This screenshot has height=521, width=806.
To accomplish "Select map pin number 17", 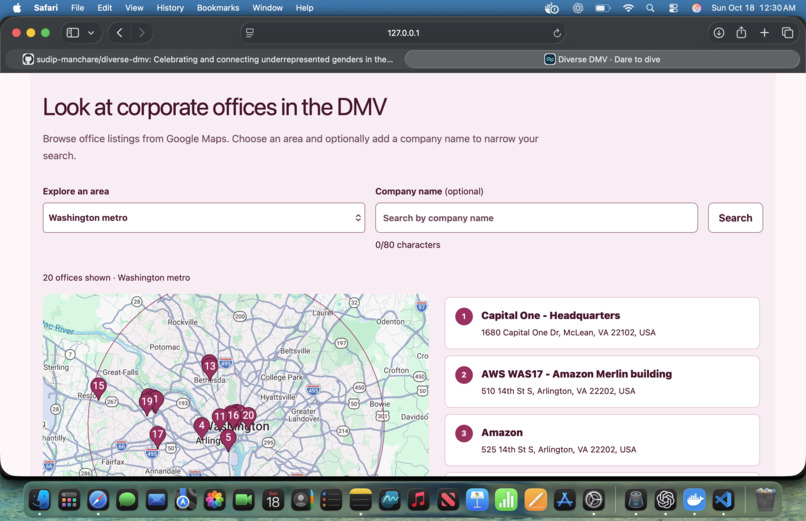I will click(157, 435).
